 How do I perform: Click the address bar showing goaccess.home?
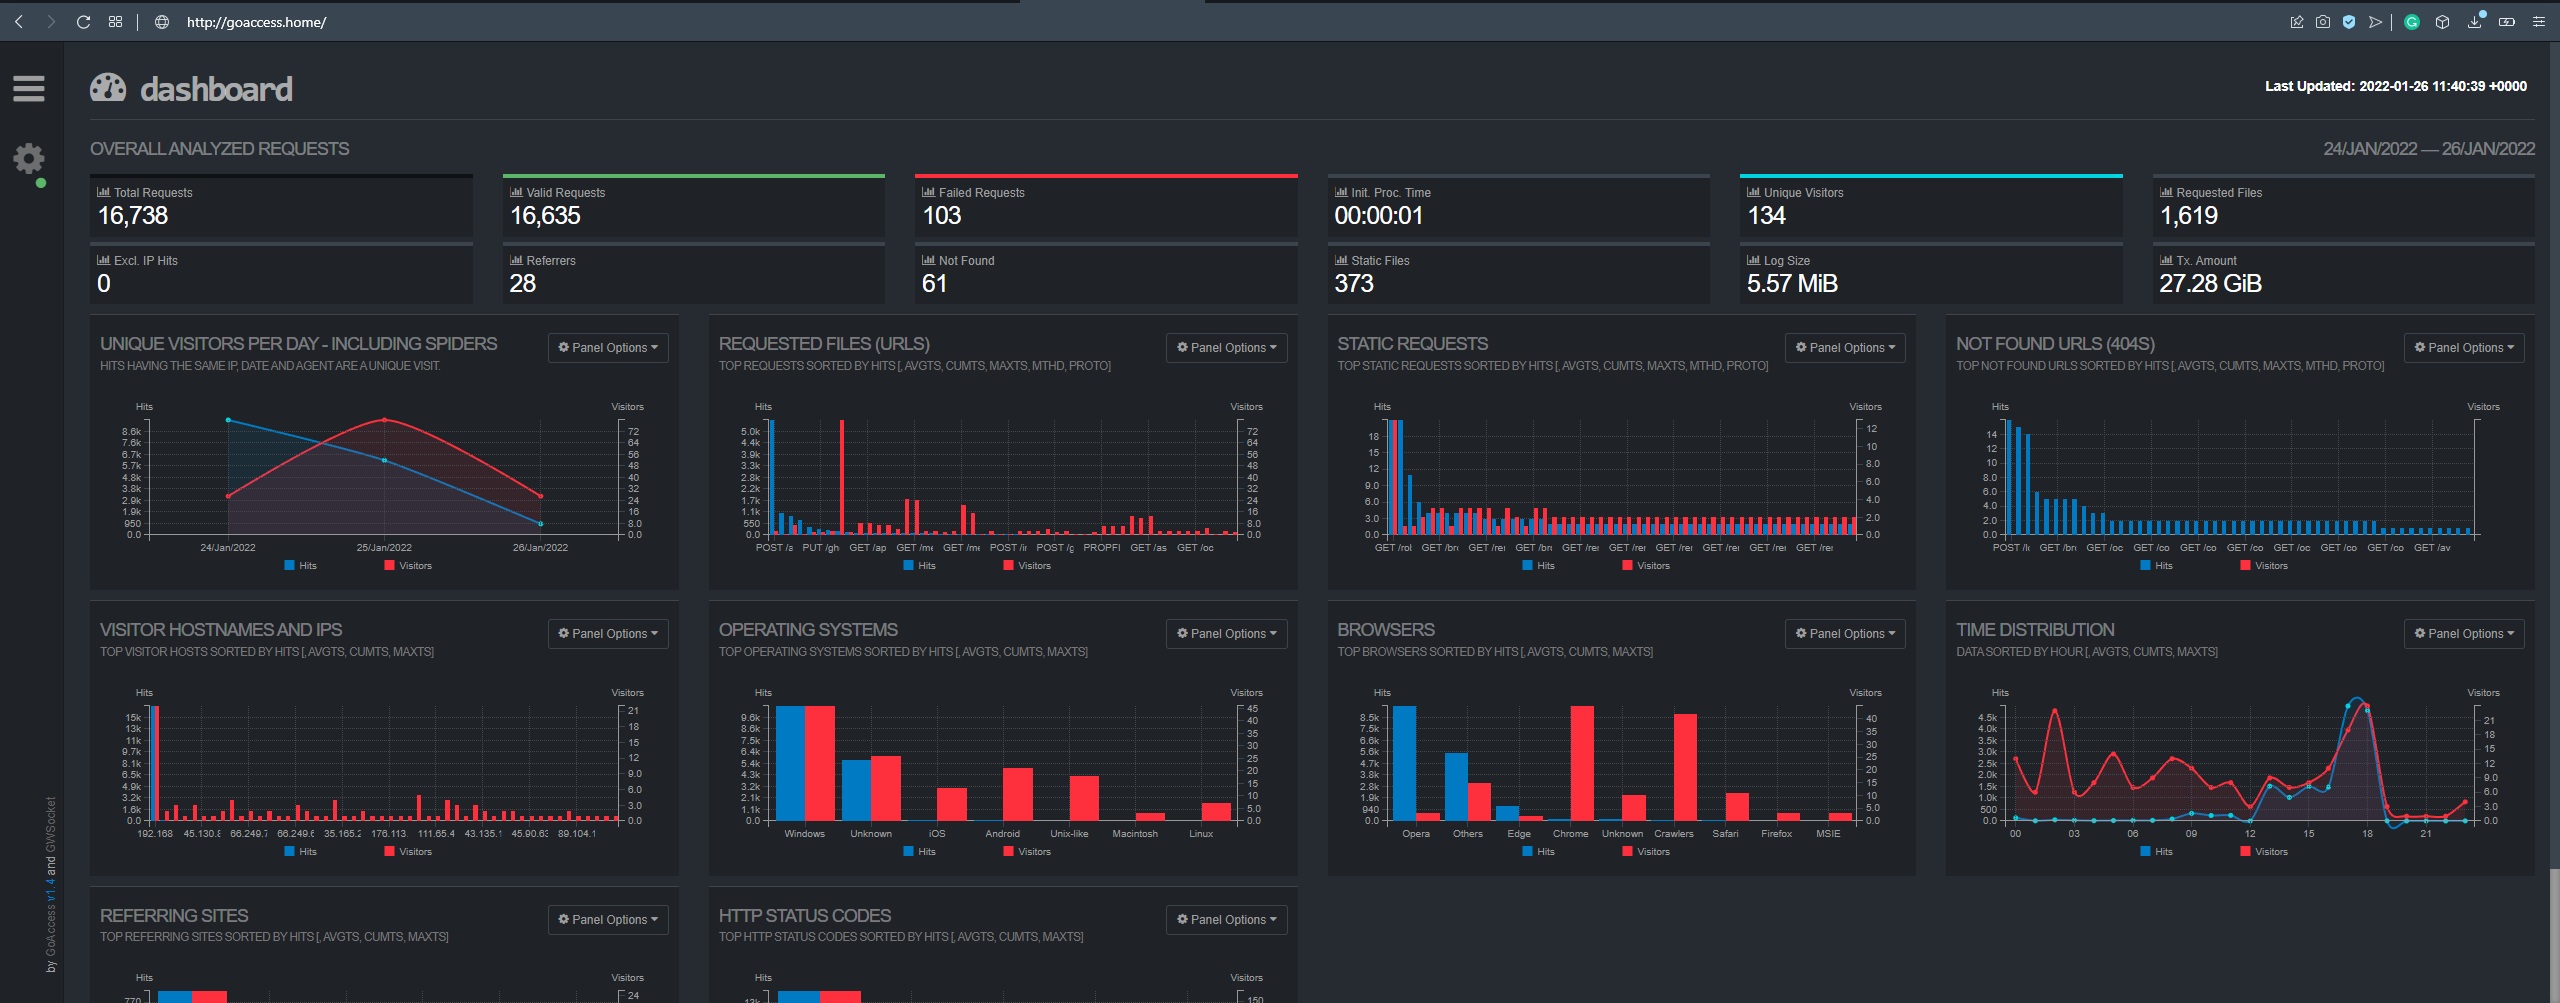(256, 22)
